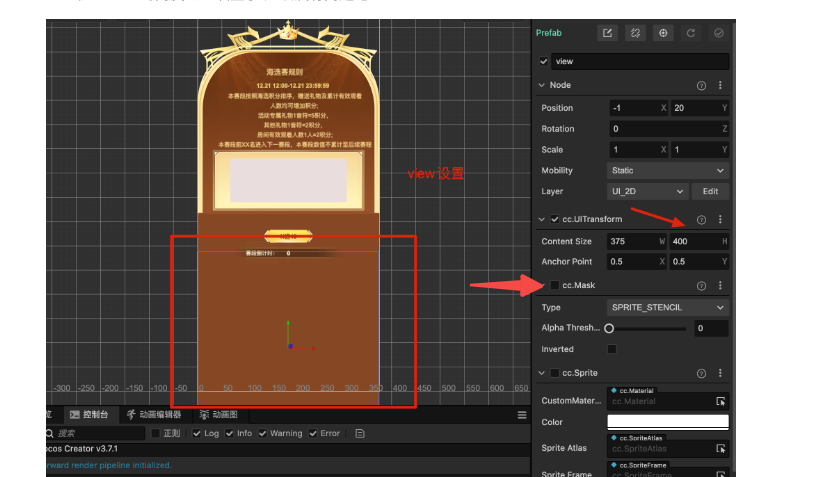
Task: Open help for the Node section
Action: 701,86
